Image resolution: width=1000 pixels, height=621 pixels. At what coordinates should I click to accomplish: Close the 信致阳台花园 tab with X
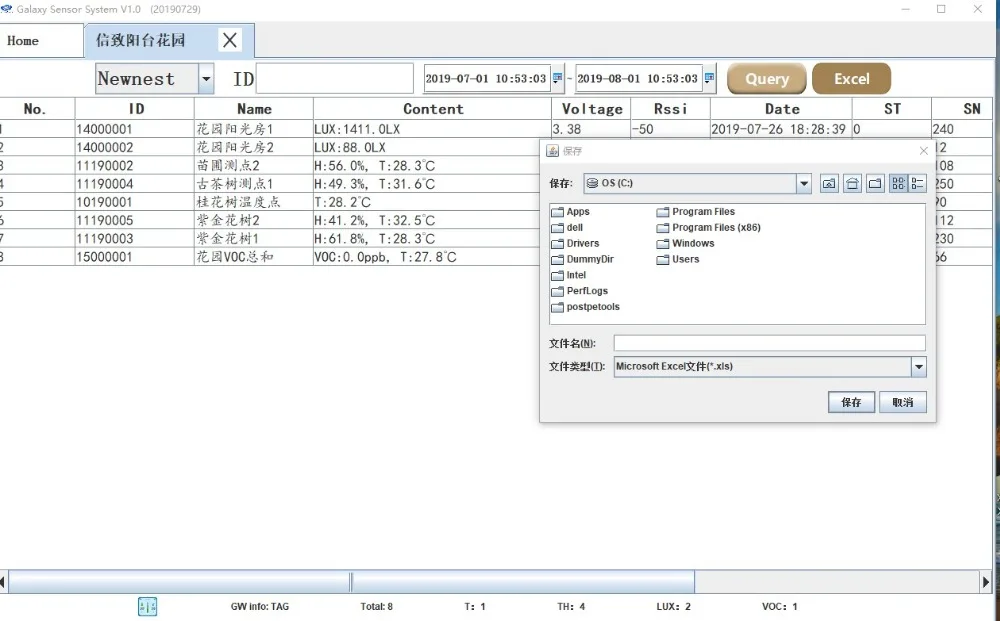(x=230, y=40)
